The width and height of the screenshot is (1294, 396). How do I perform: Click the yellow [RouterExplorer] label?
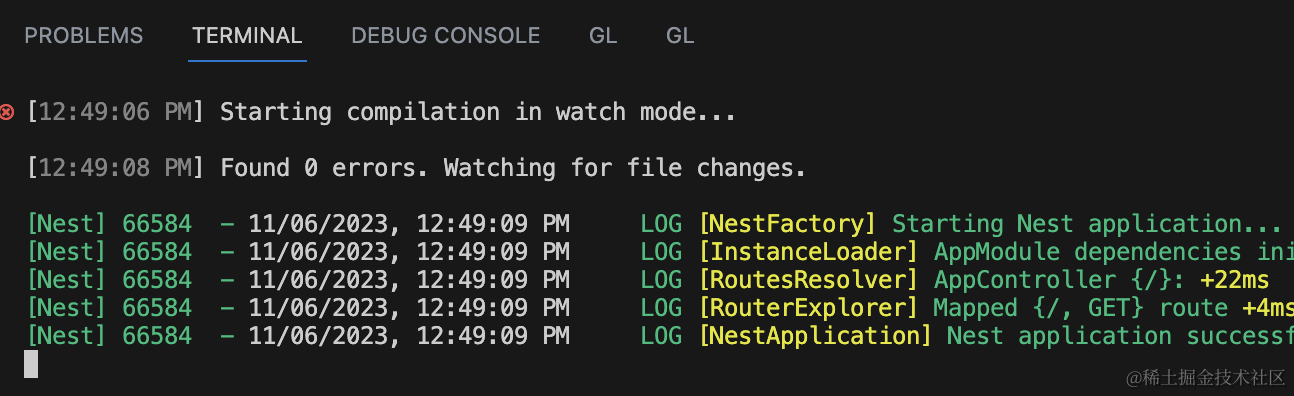(808, 308)
